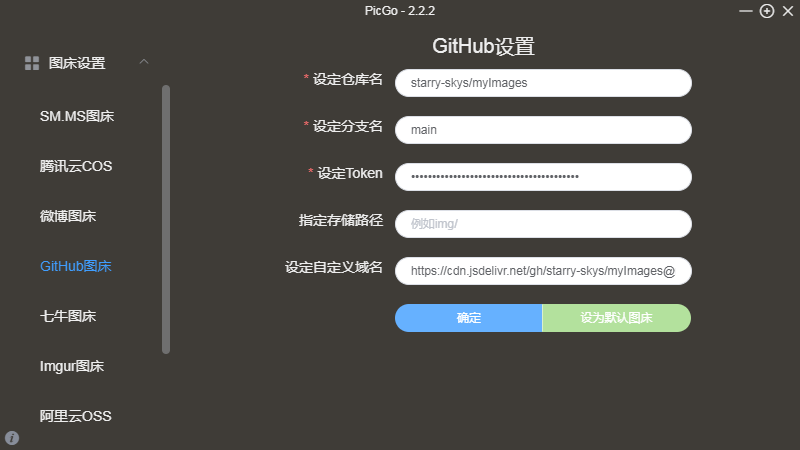
Task: Open 七牛图床 settings
Action: (68, 316)
